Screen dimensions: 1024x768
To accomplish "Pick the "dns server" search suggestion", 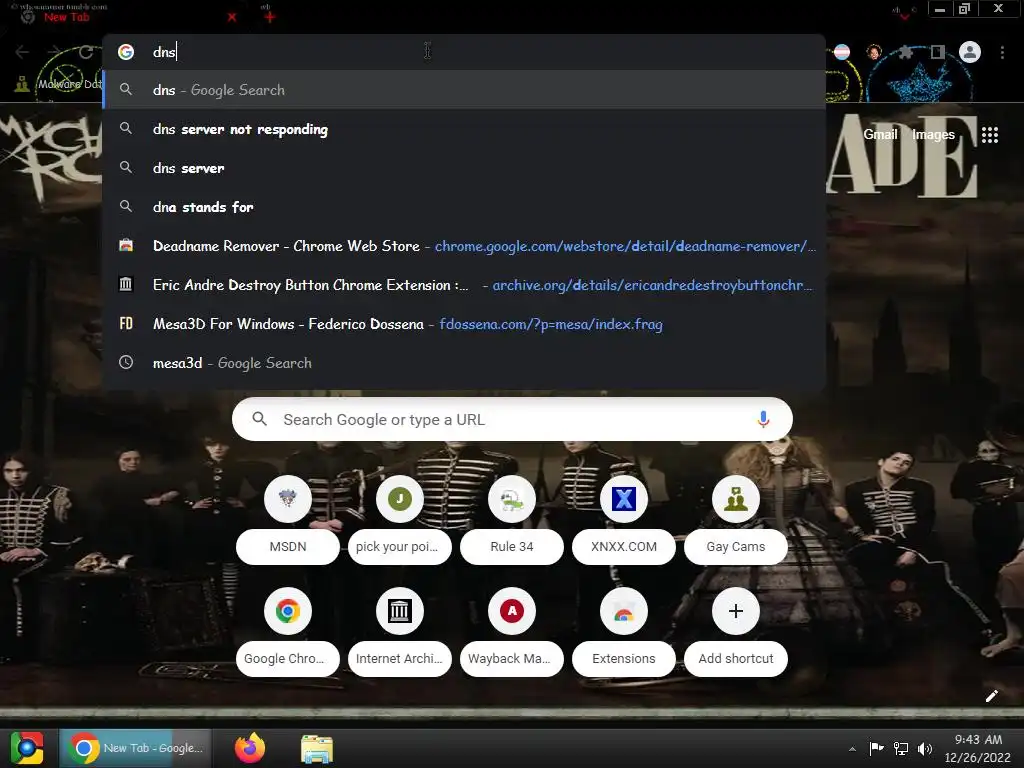I will click(x=464, y=168).
